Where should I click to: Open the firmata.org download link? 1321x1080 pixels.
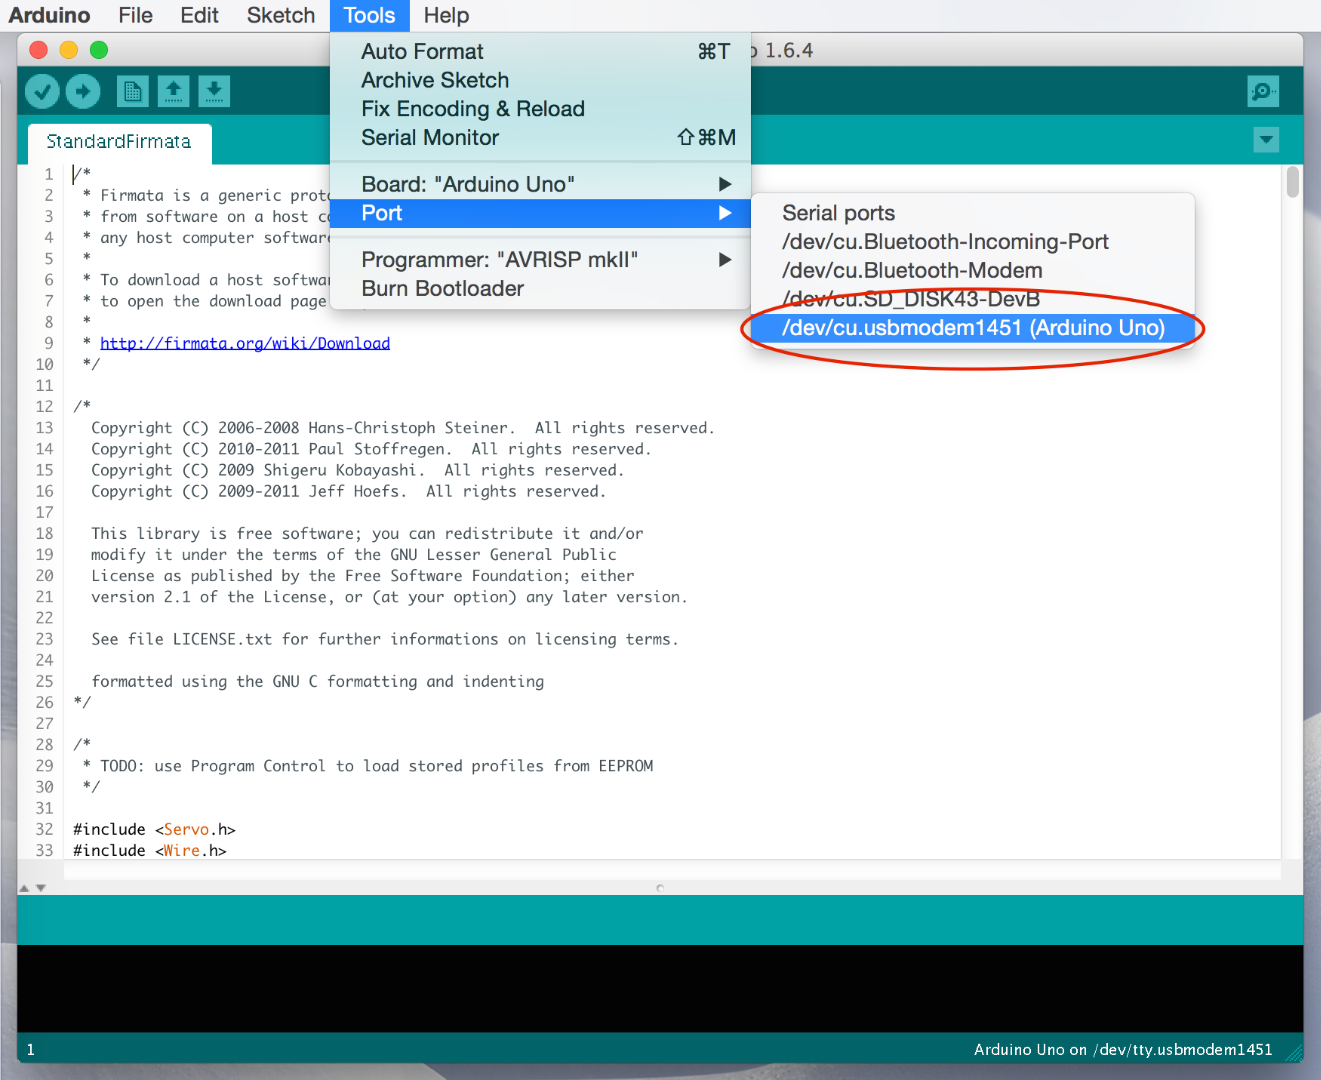244,342
